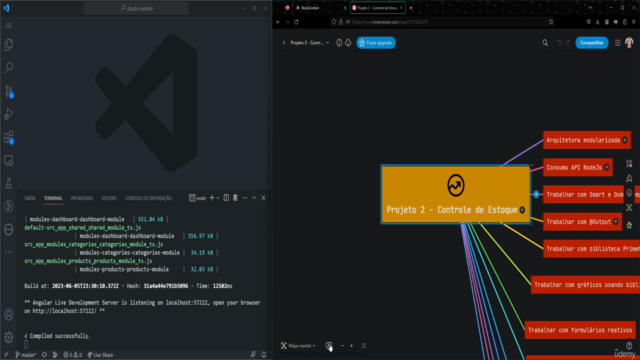Bookmark this page with the star icon

point(551,22)
